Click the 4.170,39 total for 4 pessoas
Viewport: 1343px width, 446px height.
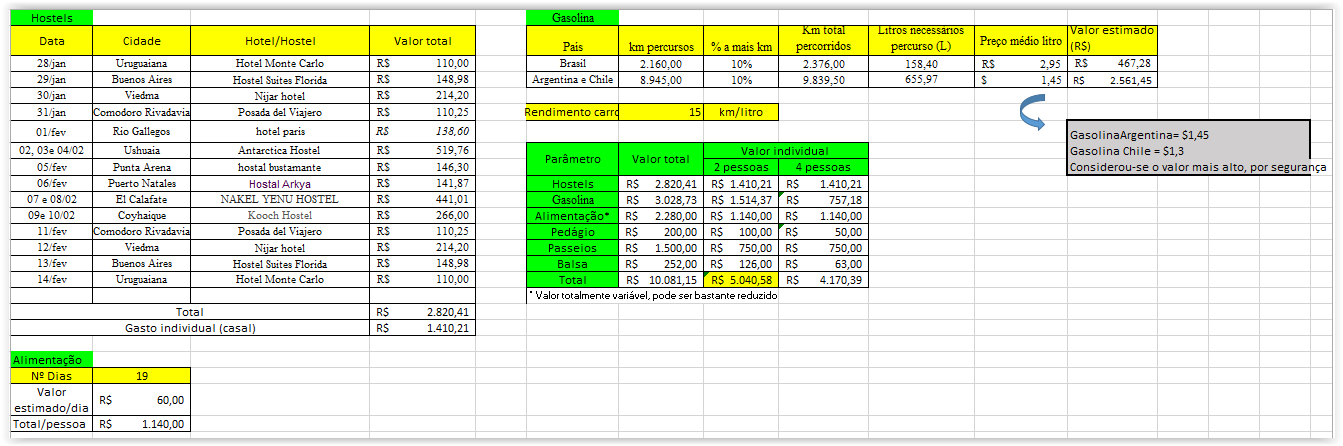[x=823, y=280]
